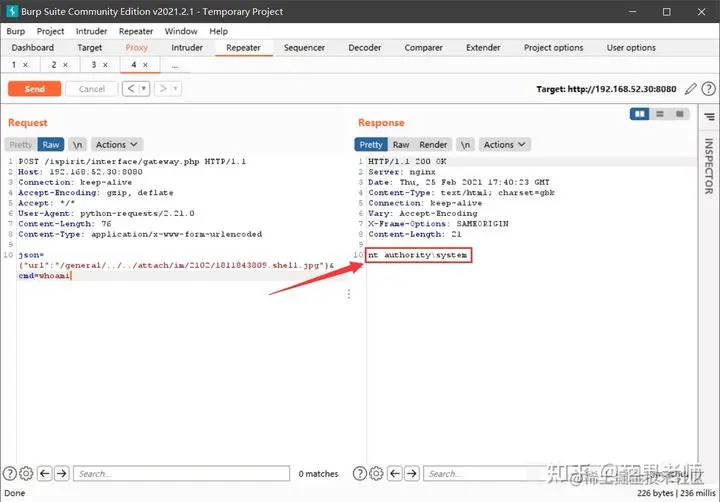Open help icon next to target
This screenshot has width=720, height=502.
coord(709,89)
